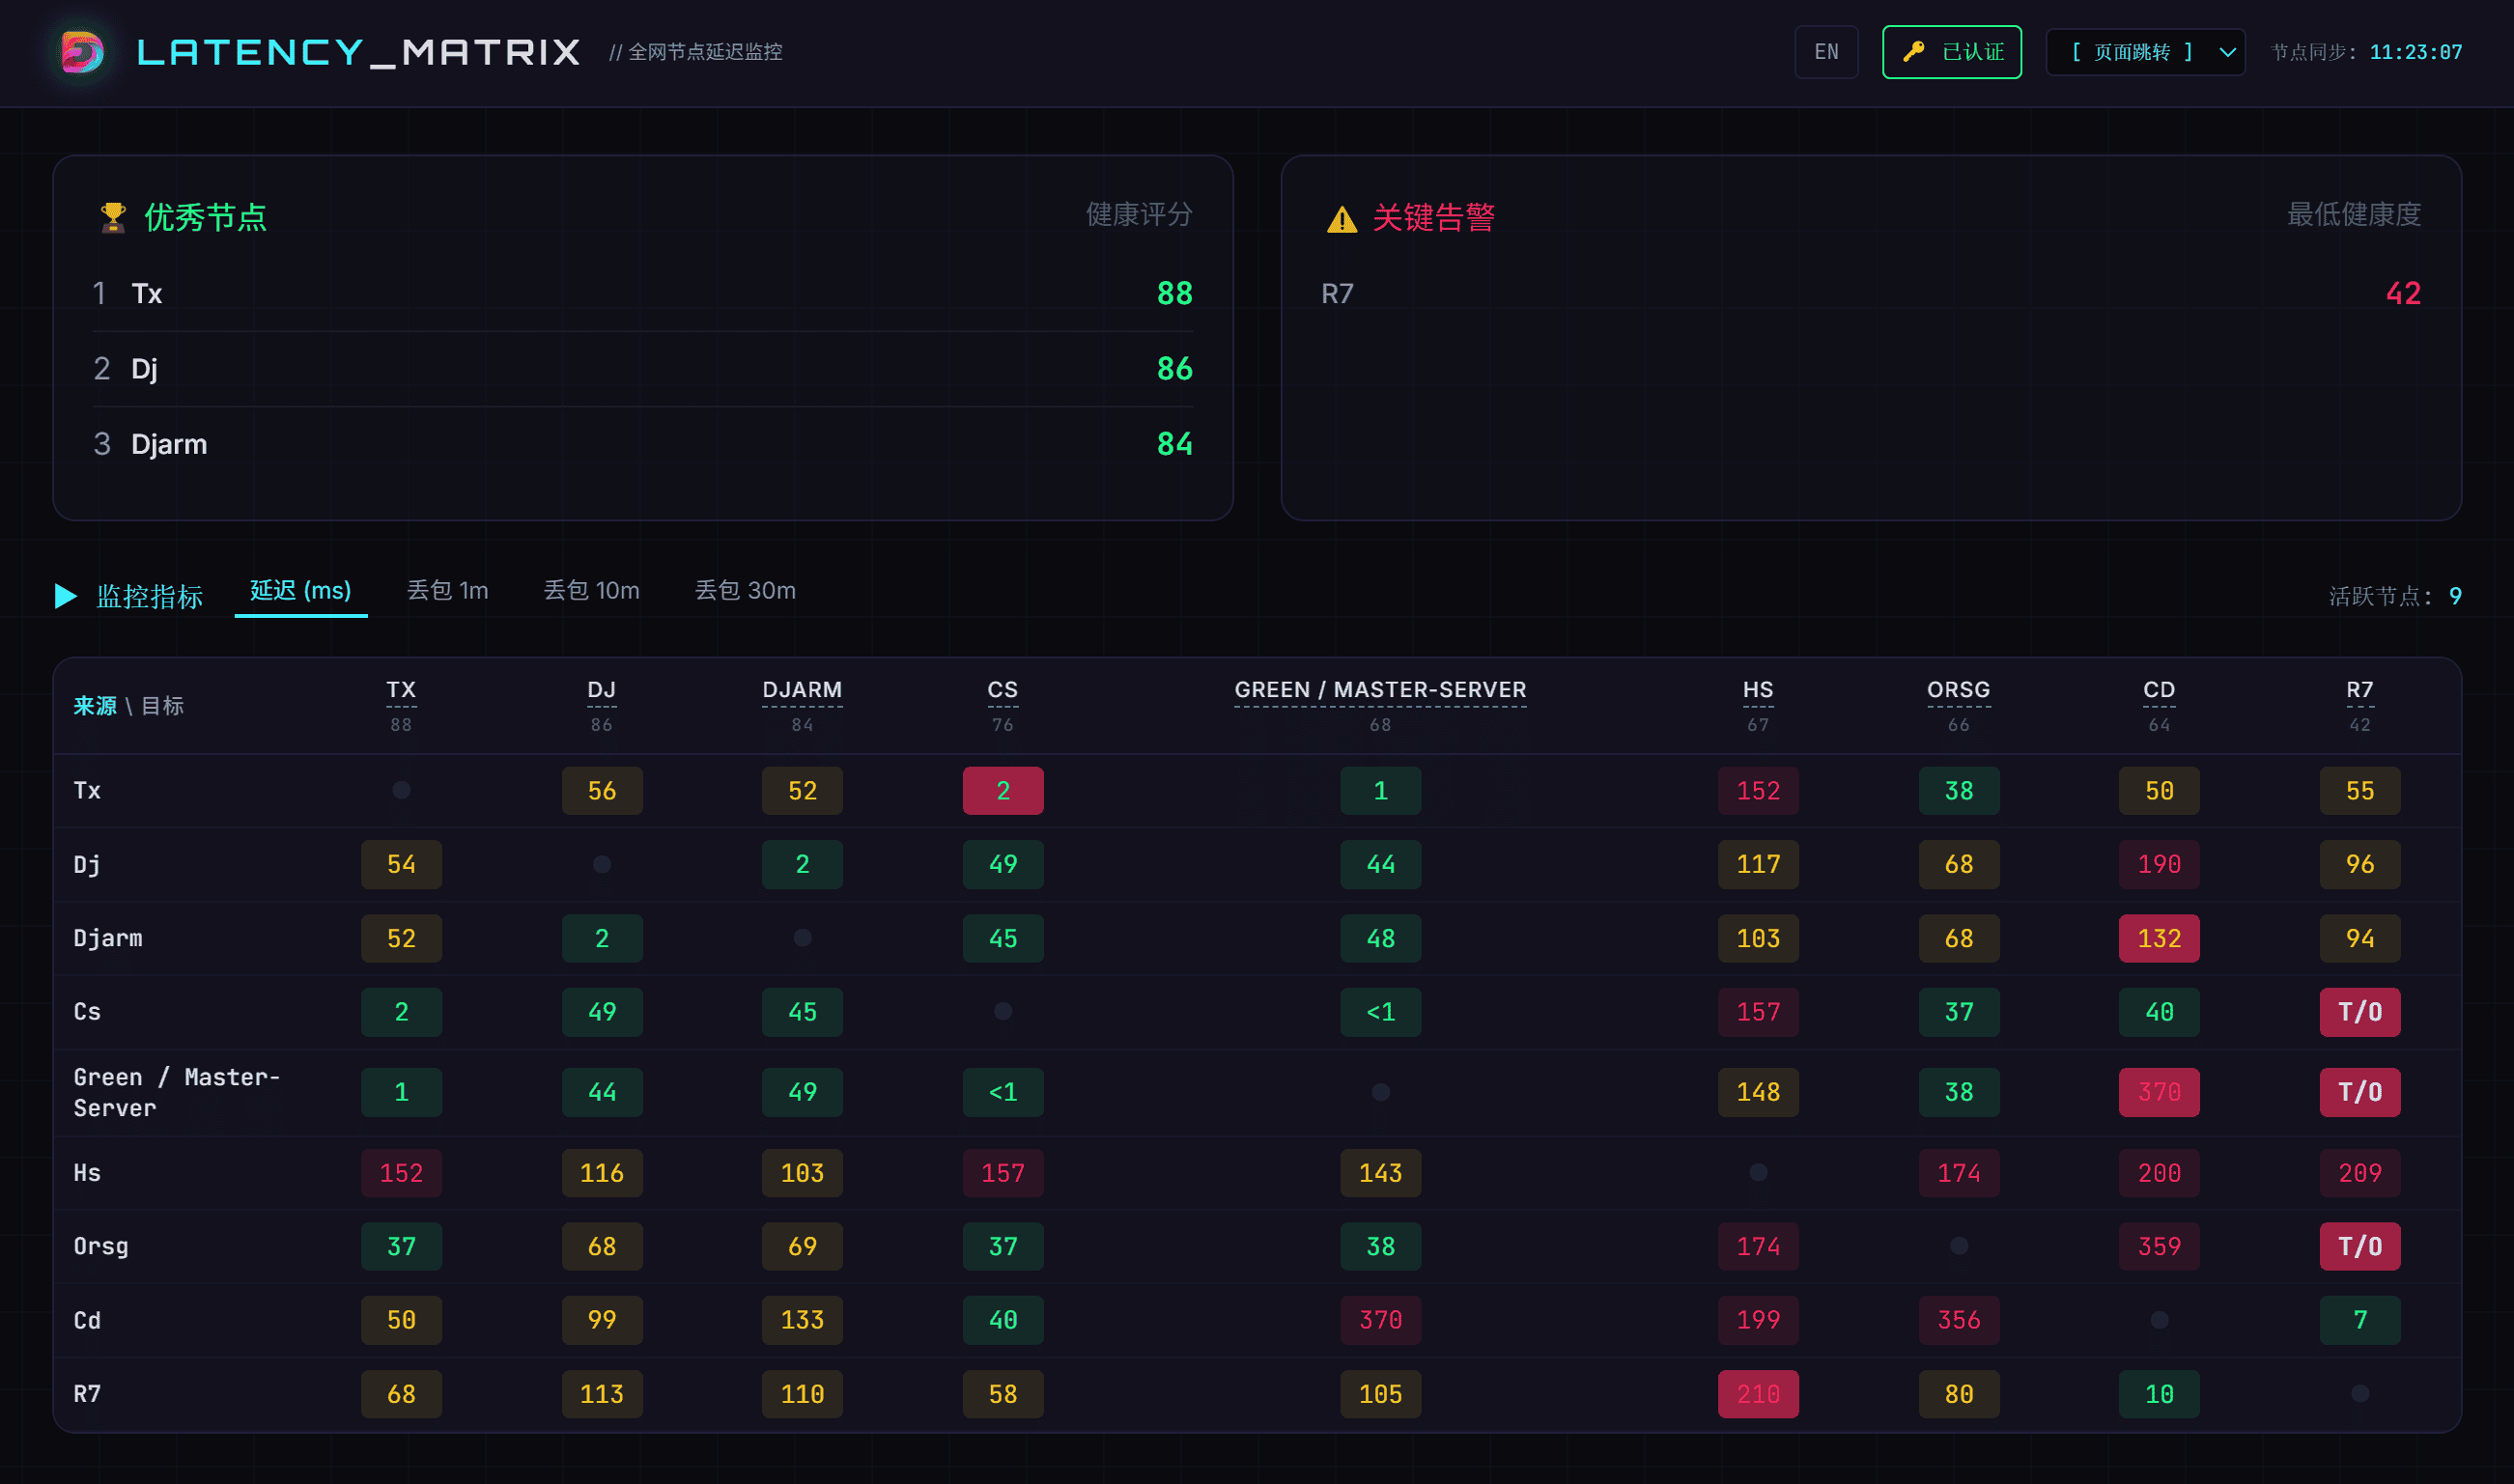This screenshot has height=1484, width=2514.
Task: Click the GREEN / MASTER-SERVER column header
Action: [1380, 690]
